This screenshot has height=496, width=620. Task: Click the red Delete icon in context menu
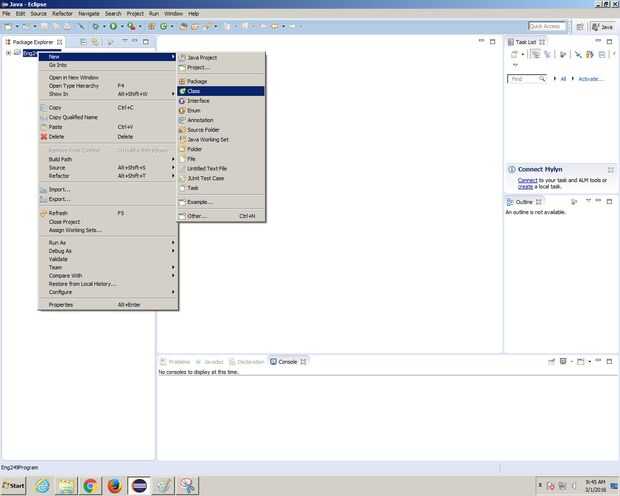43,136
